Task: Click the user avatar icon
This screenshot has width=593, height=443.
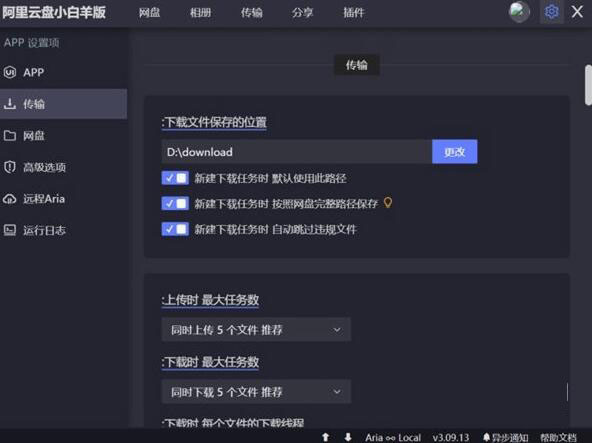Action: 519,12
